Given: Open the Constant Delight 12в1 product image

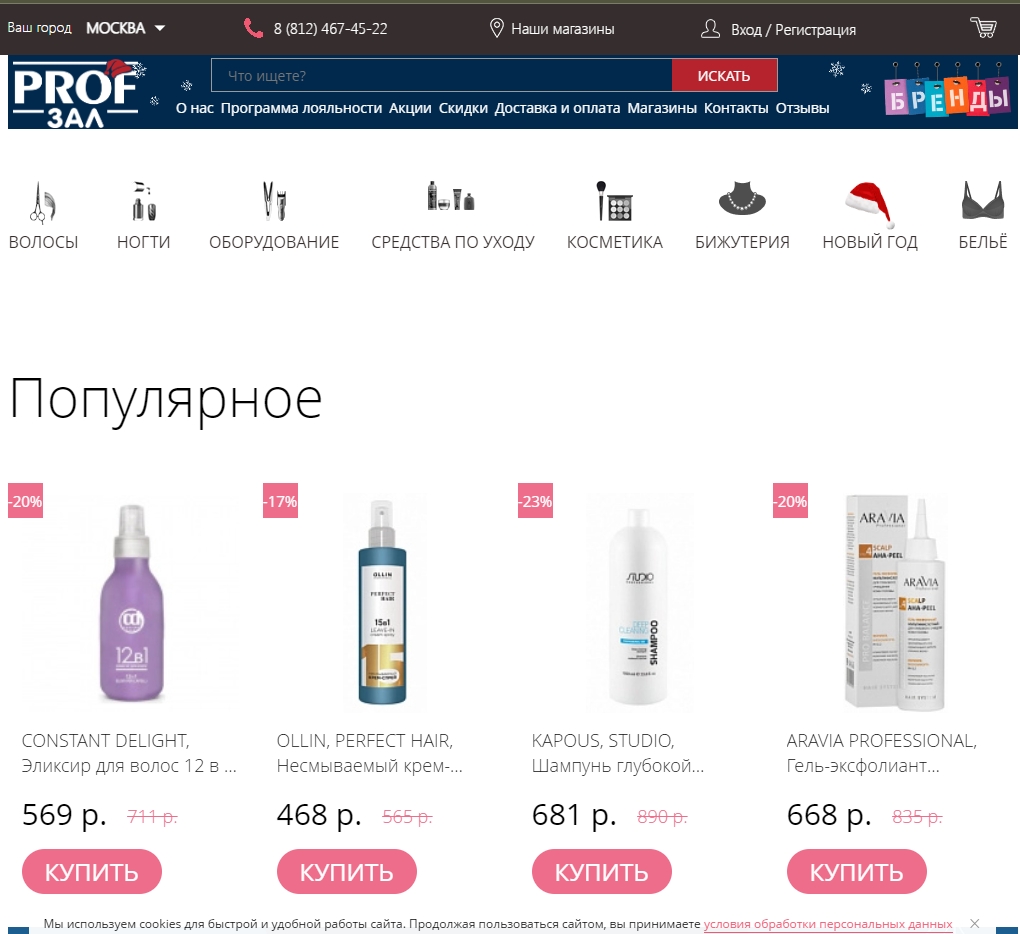Looking at the screenshot, I should [x=131, y=602].
